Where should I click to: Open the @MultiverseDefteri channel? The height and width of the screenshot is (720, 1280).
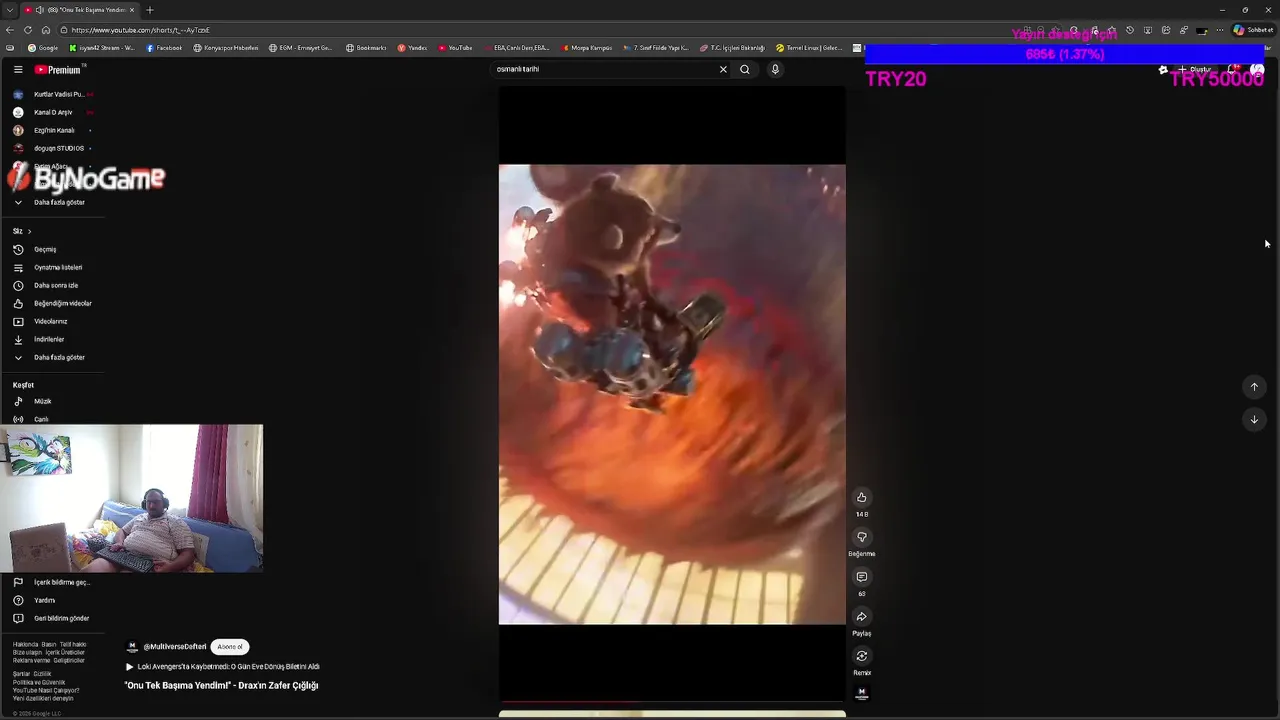tap(175, 647)
